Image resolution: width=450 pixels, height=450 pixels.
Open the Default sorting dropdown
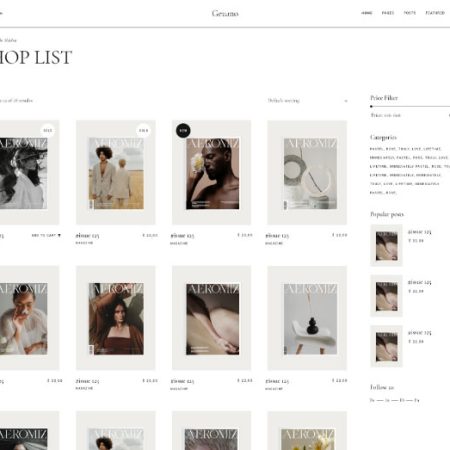click(x=307, y=101)
